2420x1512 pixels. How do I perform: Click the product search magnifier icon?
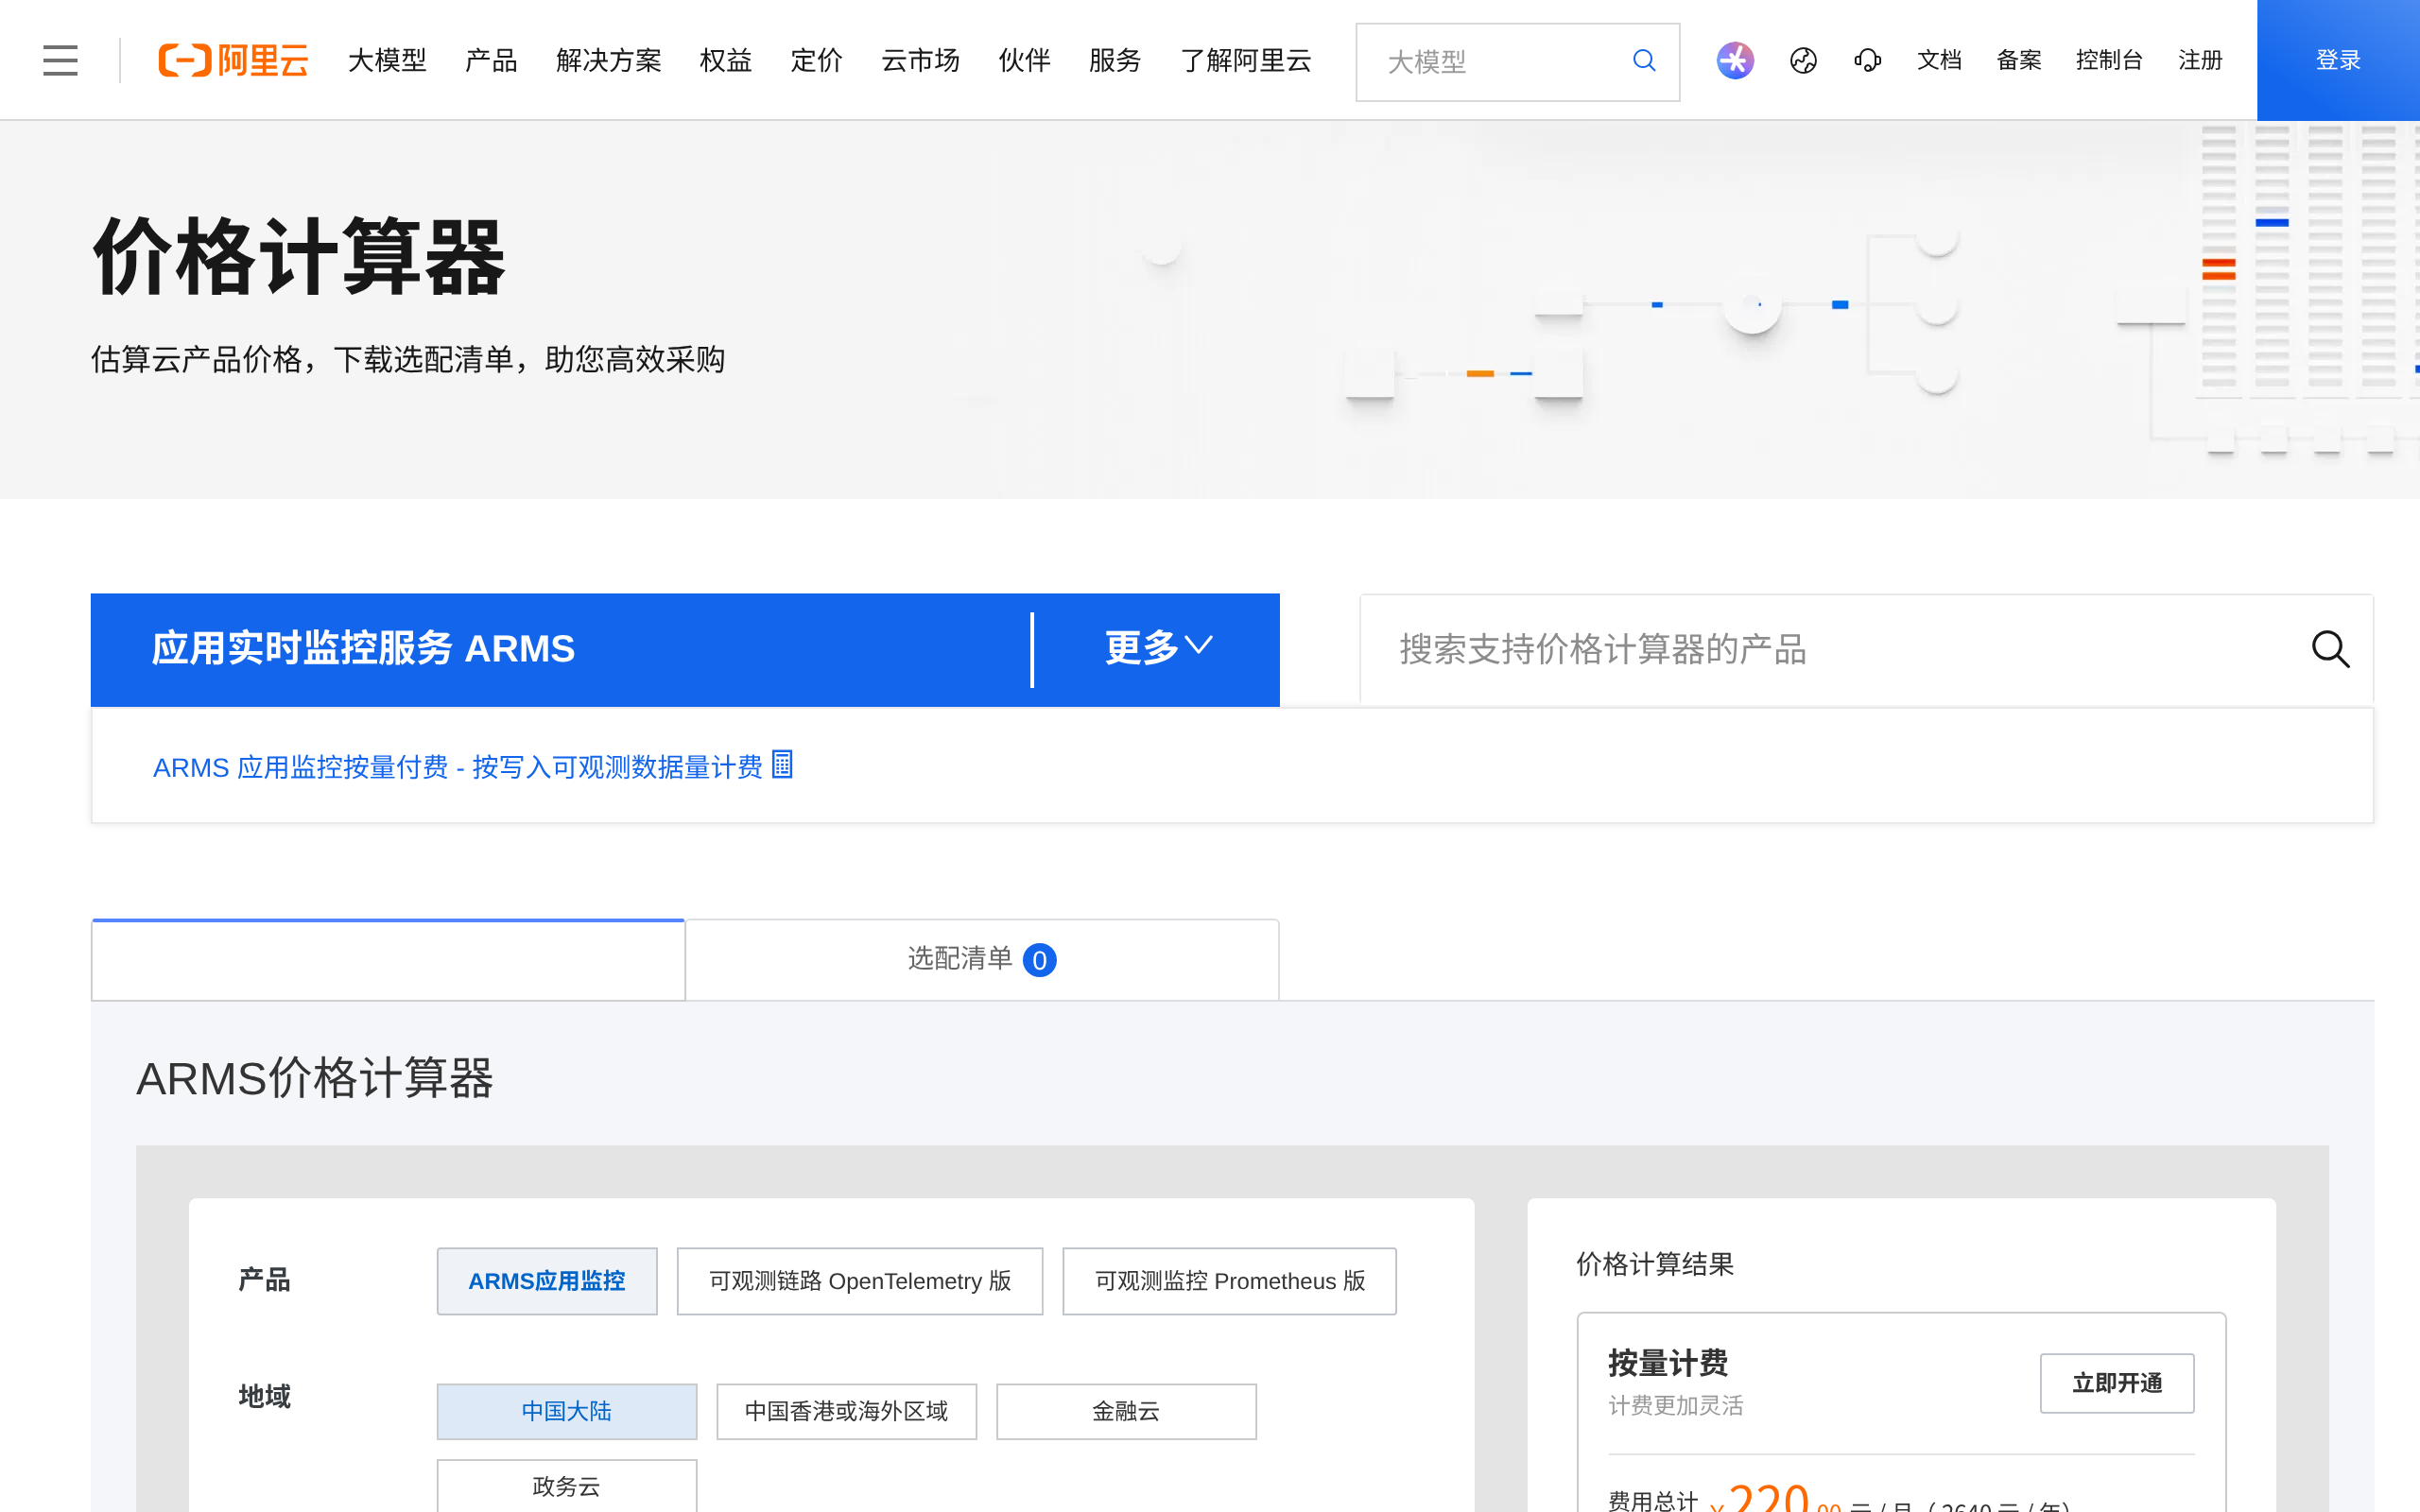tap(2331, 649)
